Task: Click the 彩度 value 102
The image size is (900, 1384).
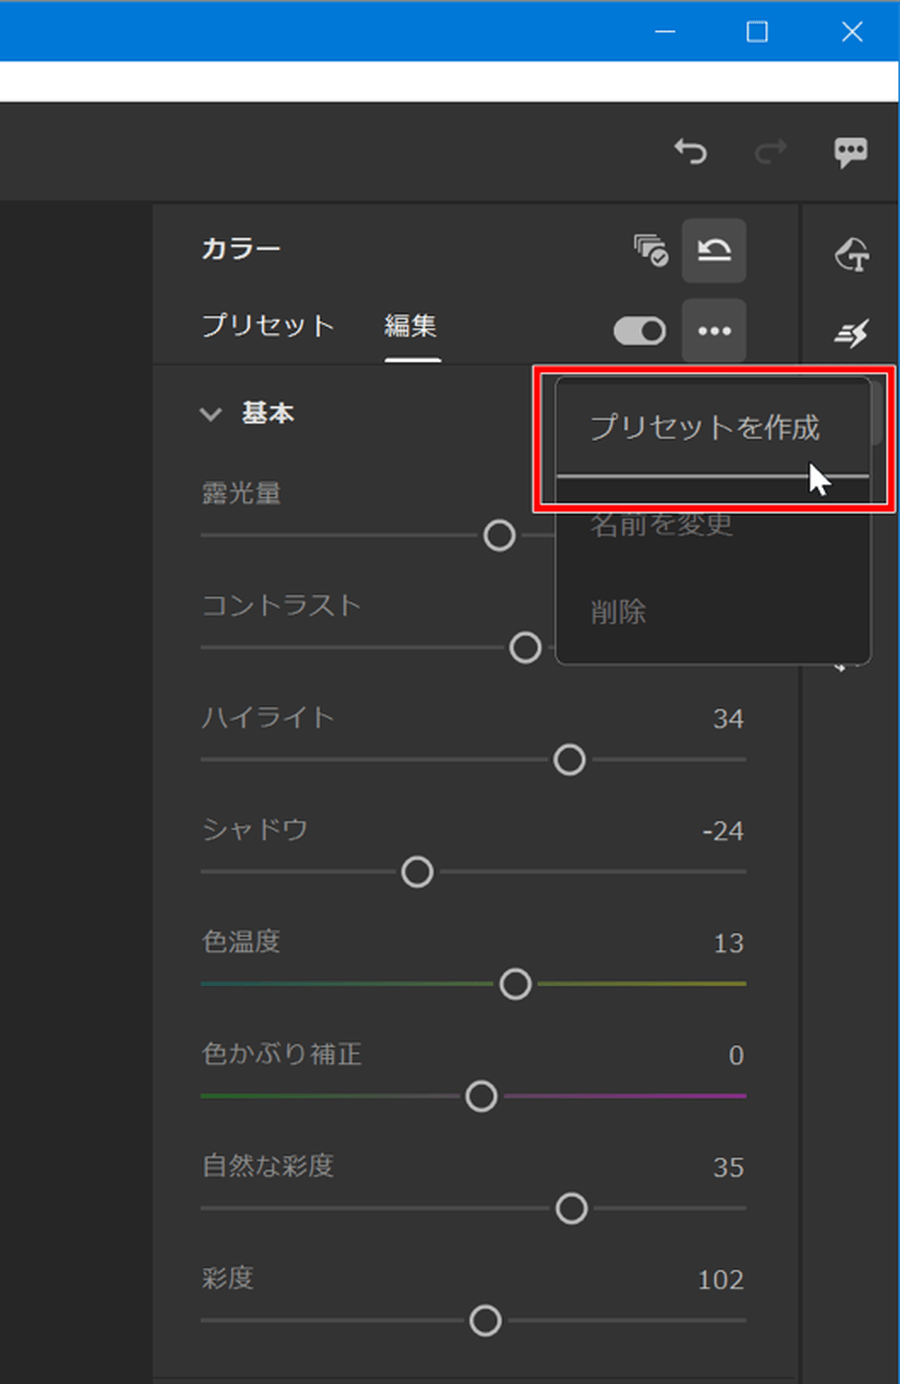Action: tap(720, 1280)
